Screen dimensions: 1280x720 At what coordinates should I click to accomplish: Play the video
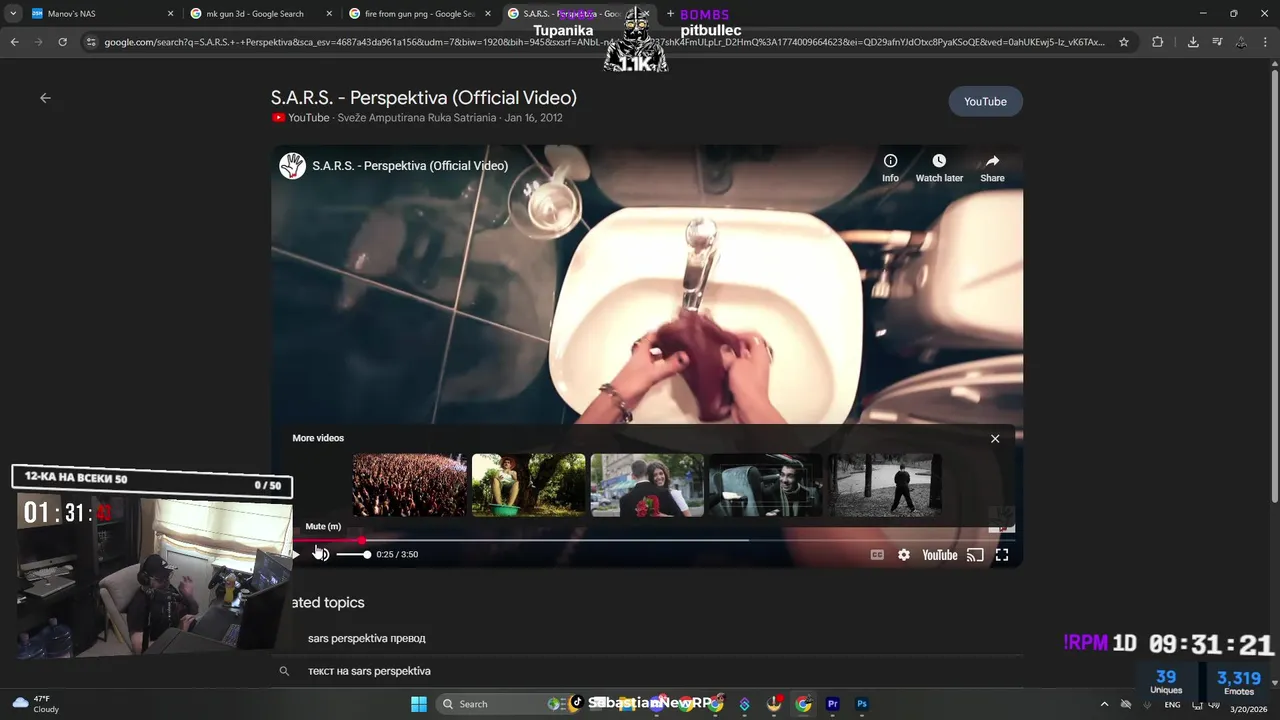[295, 555]
